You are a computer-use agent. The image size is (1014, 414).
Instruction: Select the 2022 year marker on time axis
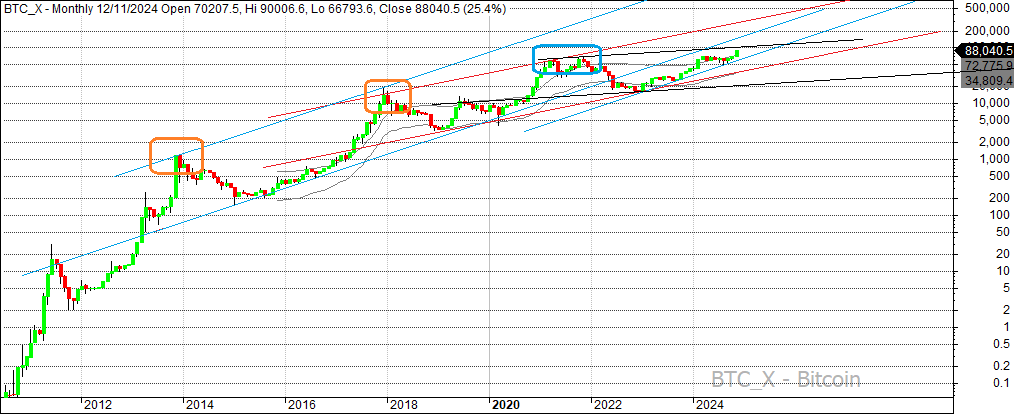[607, 405]
